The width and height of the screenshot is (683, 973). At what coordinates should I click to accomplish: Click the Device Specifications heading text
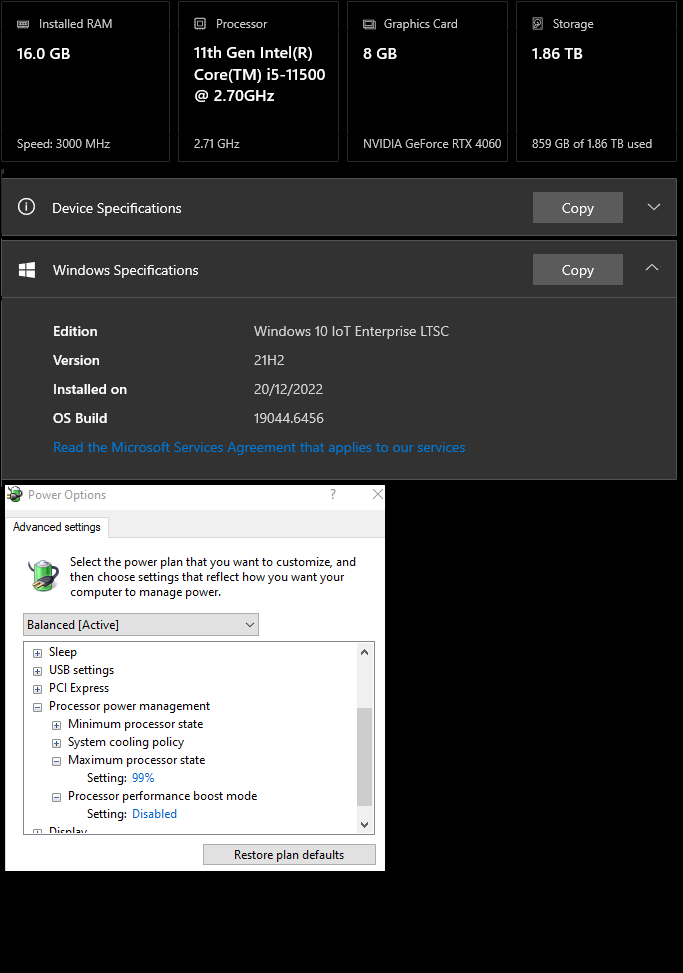pos(117,208)
